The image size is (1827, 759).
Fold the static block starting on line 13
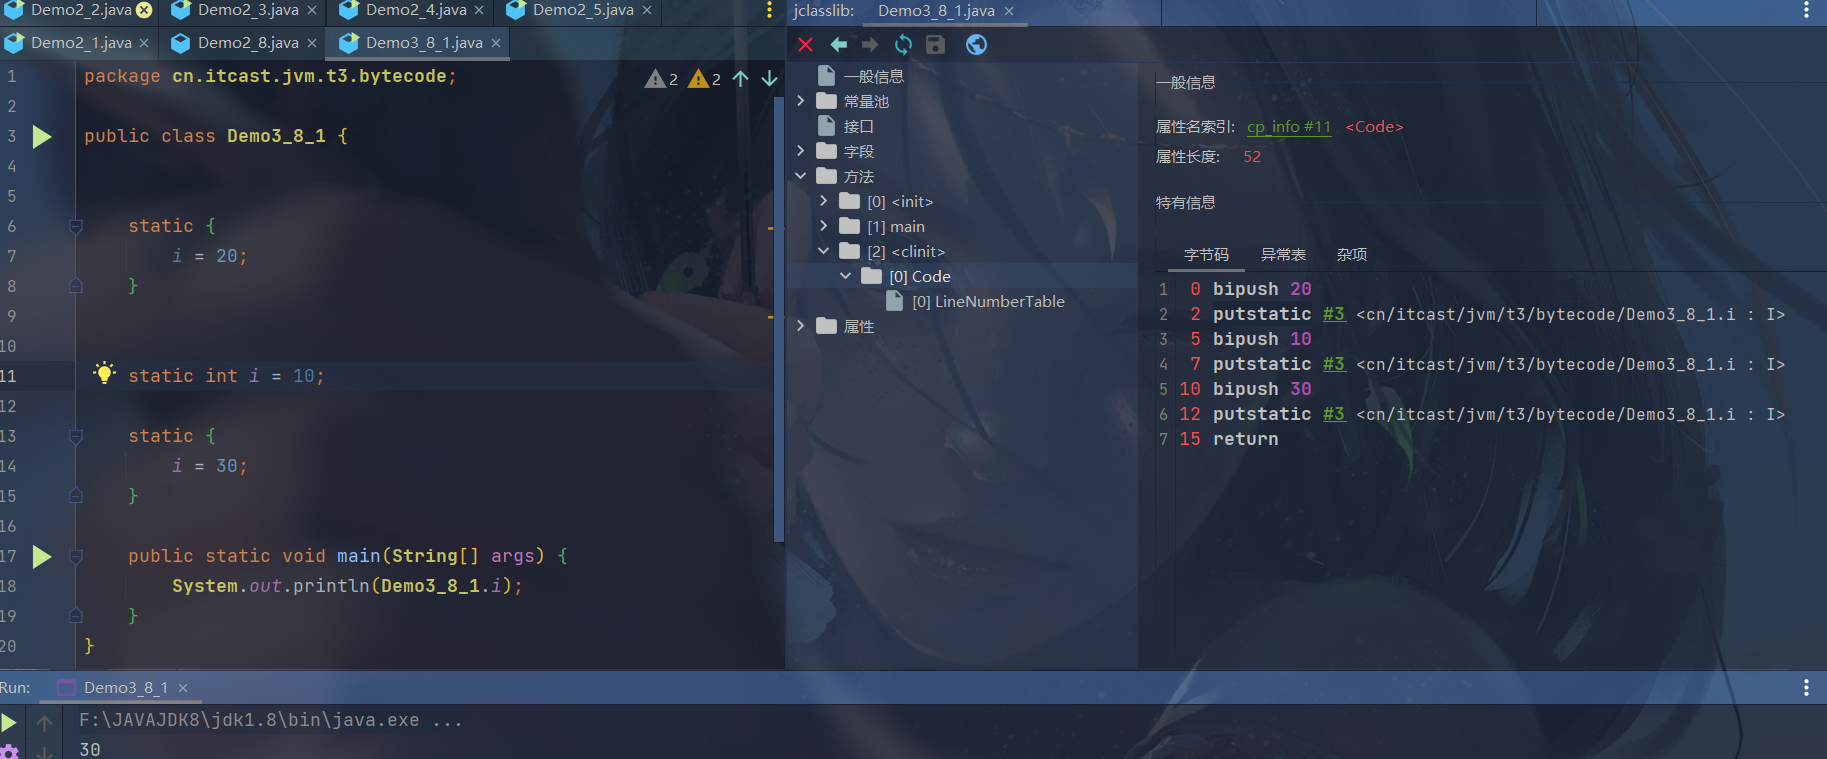point(76,437)
